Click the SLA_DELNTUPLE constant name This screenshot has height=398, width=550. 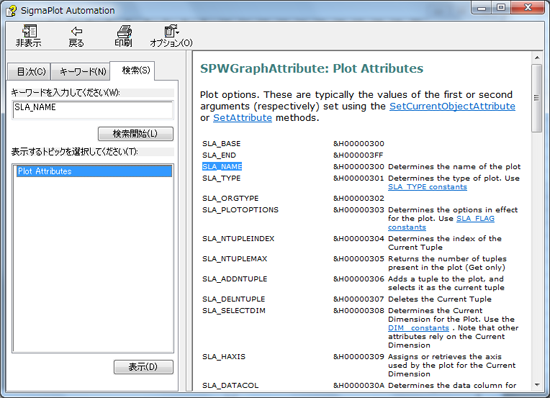[234, 299]
